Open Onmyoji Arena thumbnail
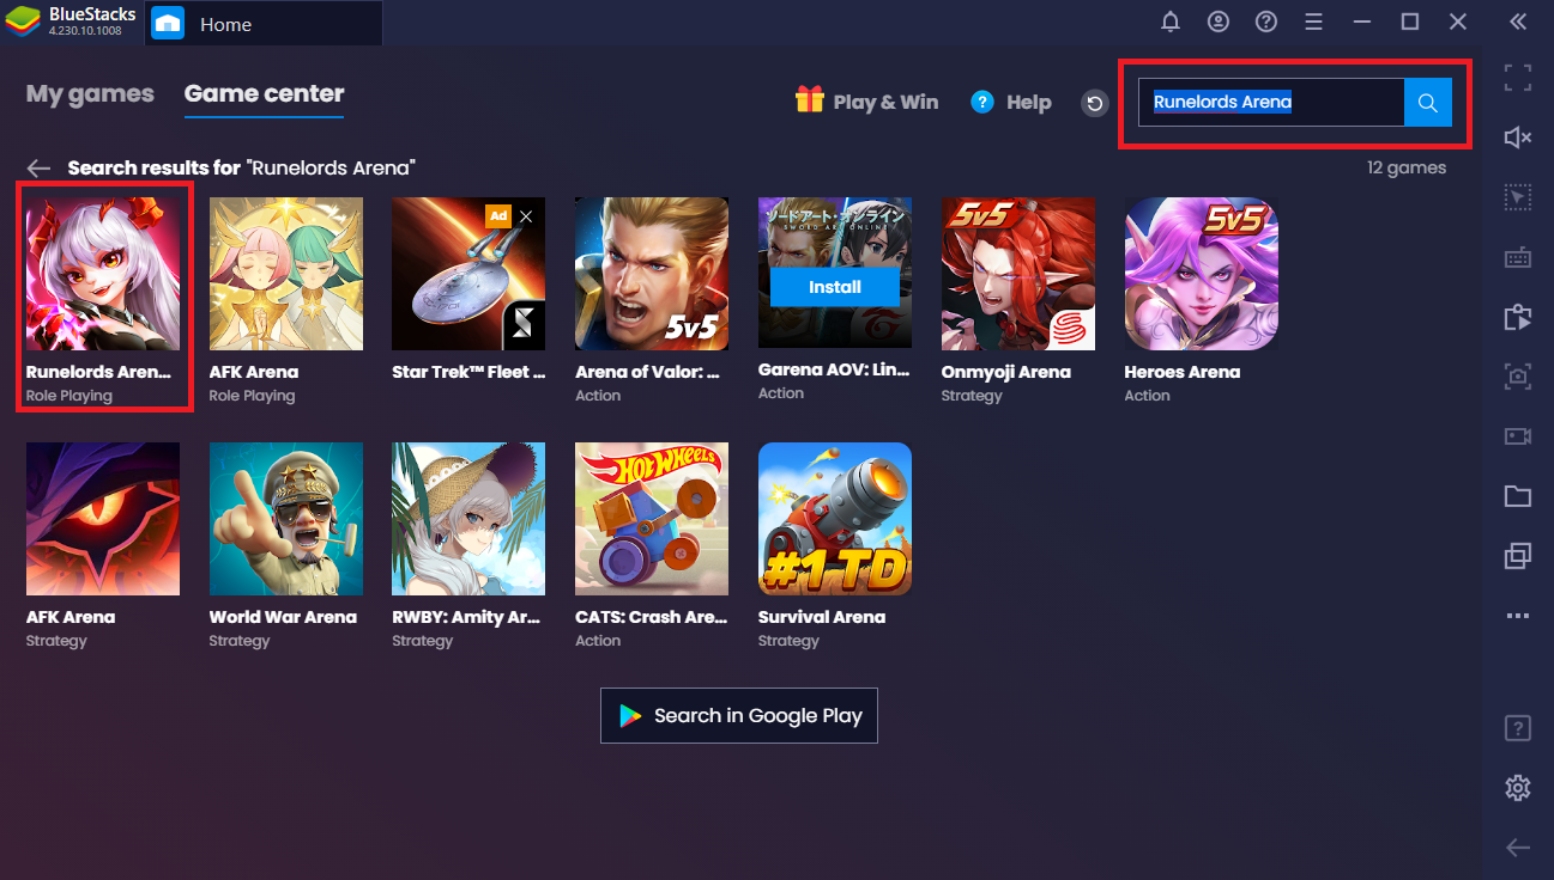The image size is (1554, 880). tap(1018, 274)
